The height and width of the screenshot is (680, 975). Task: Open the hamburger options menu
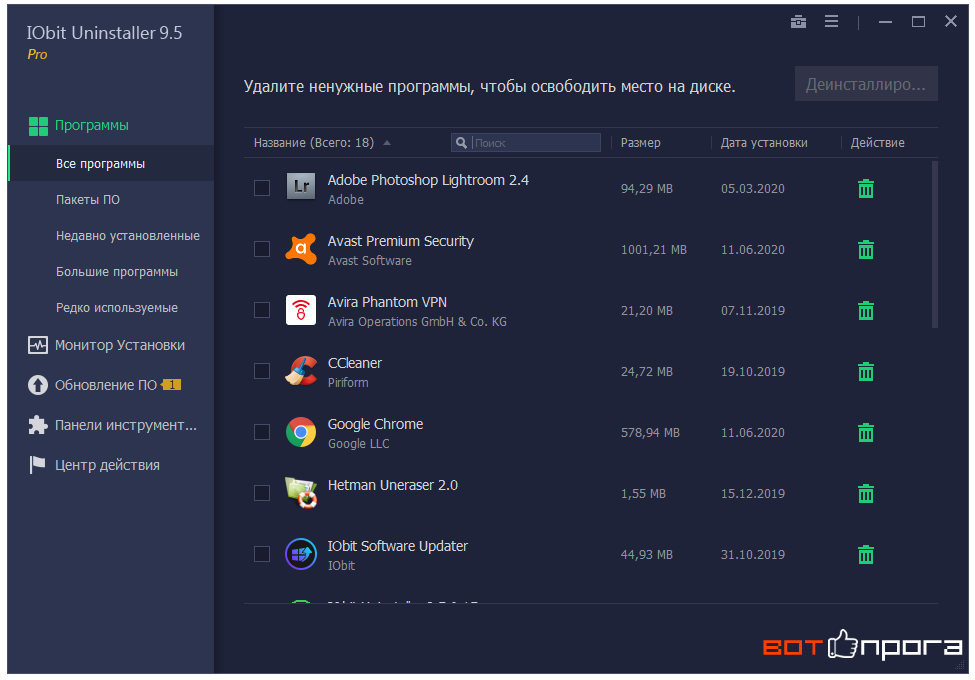(831, 22)
